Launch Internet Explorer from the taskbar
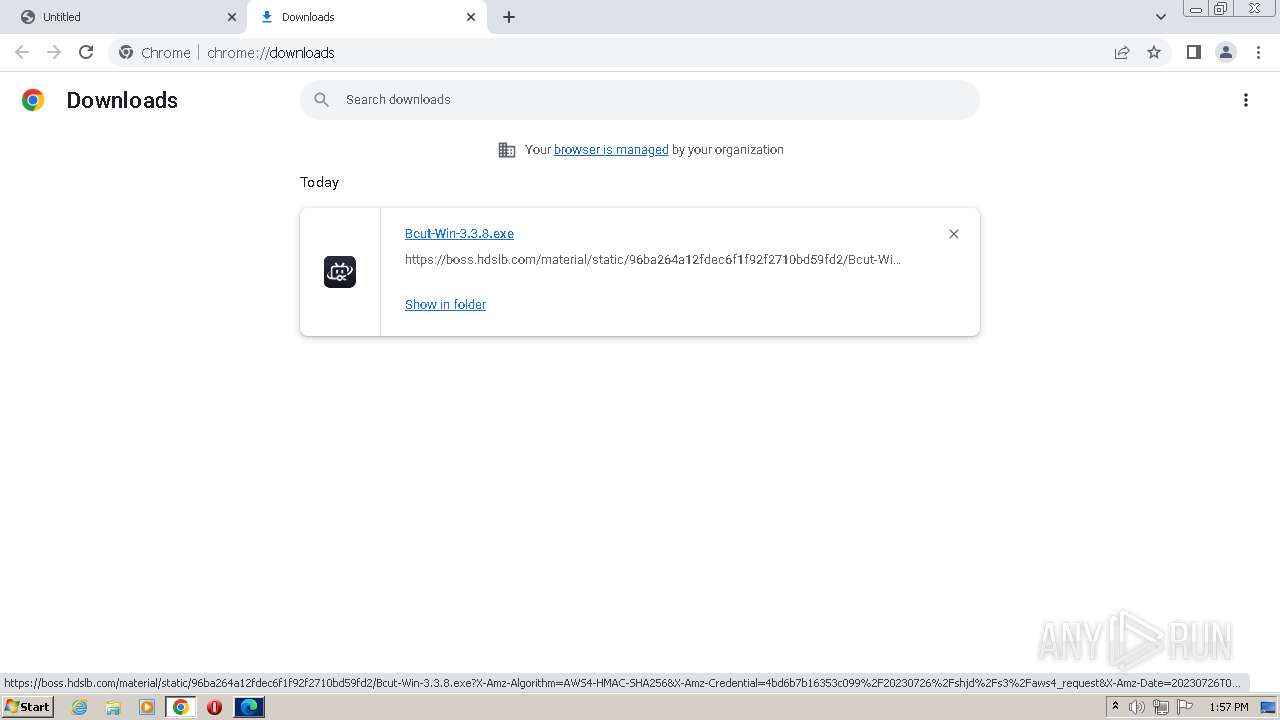 point(80,707)
